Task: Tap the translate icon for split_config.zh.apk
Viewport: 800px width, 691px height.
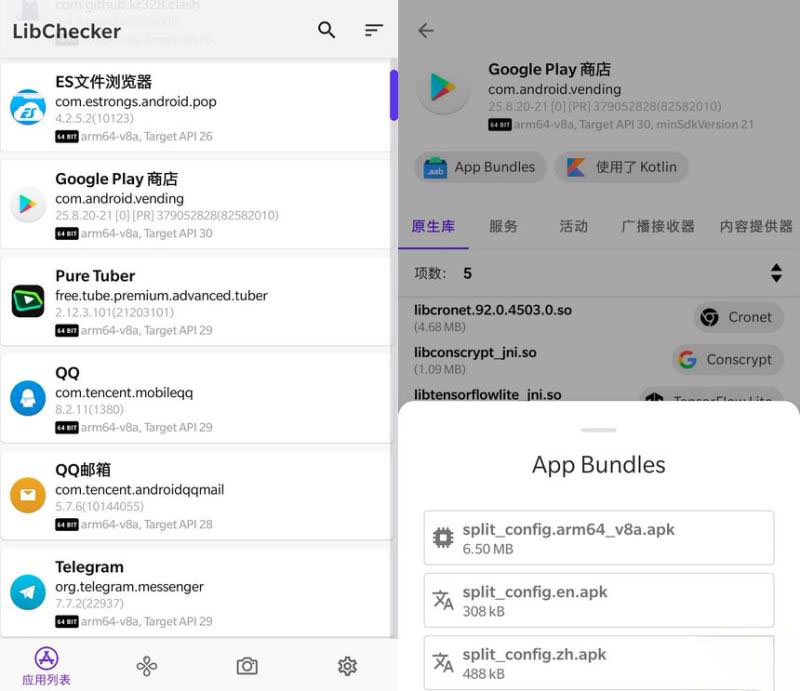Action: click(x=443, y=662)
